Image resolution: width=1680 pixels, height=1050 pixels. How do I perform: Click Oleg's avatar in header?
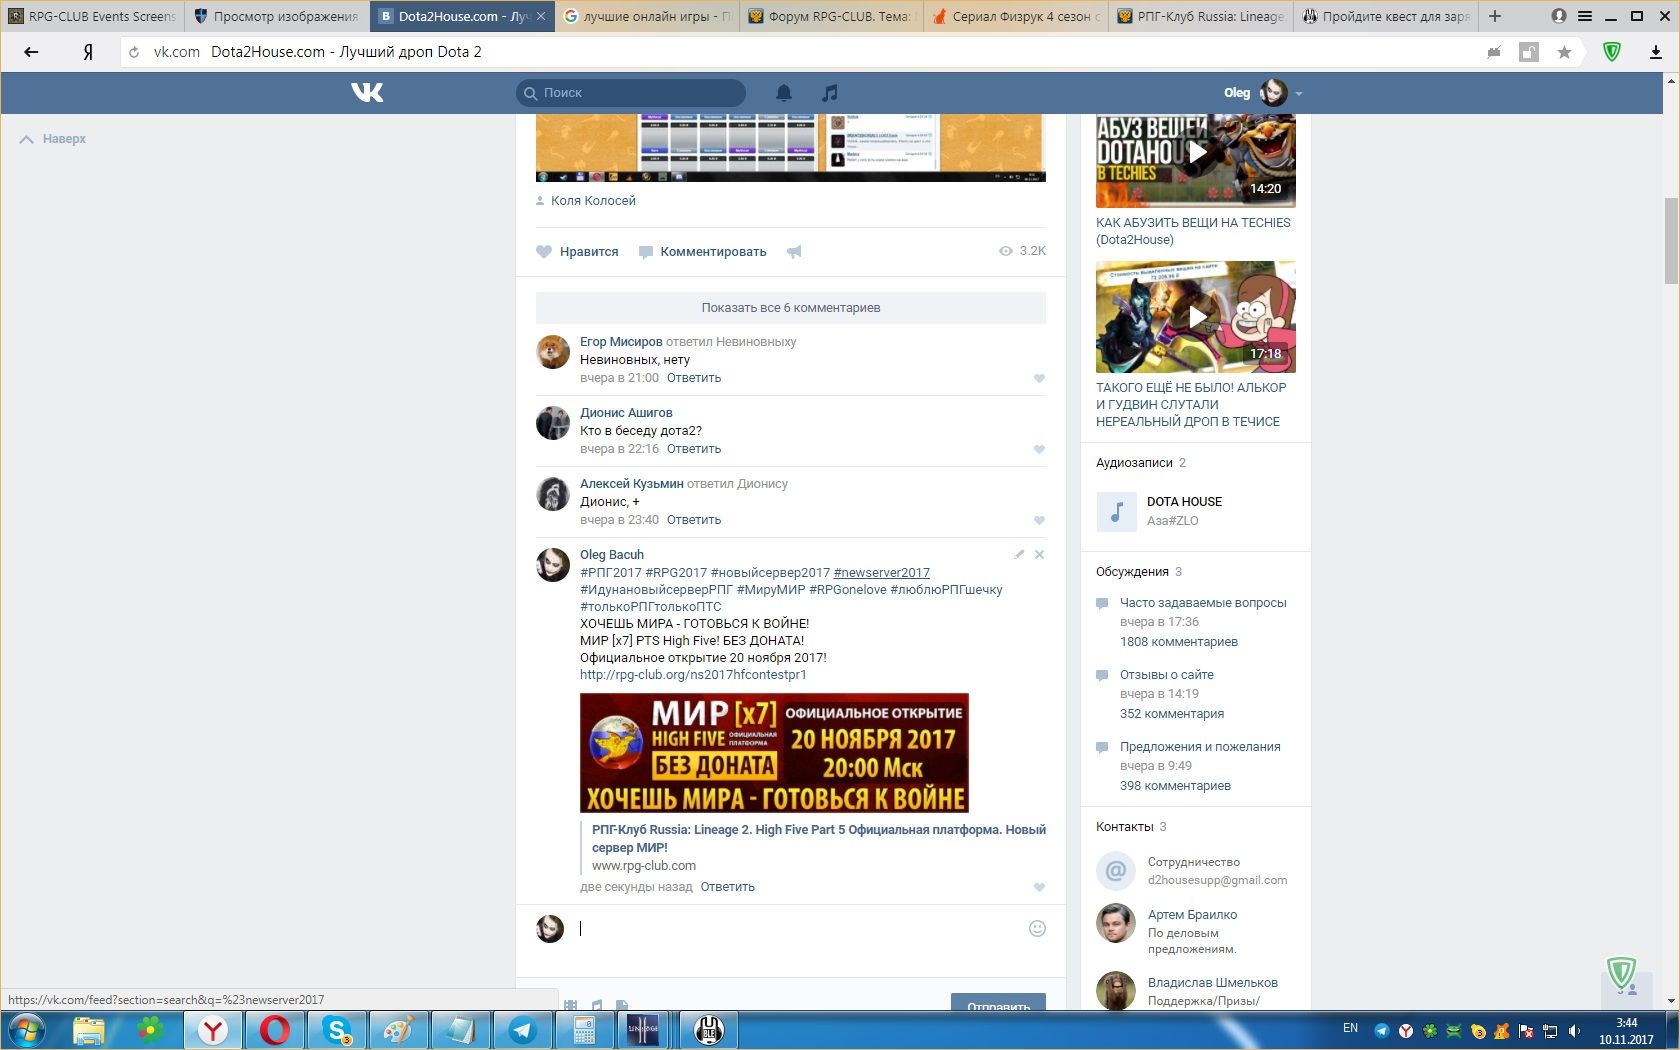coord(1273,92)
